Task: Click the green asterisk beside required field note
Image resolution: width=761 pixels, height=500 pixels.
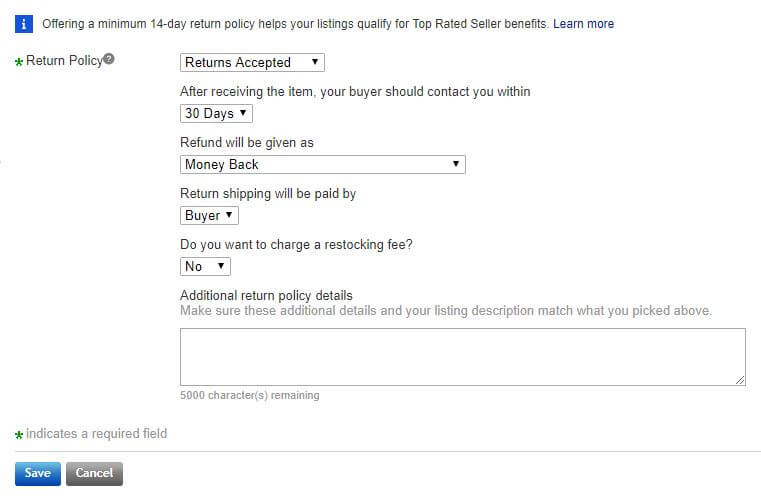Action: [19, 435]
